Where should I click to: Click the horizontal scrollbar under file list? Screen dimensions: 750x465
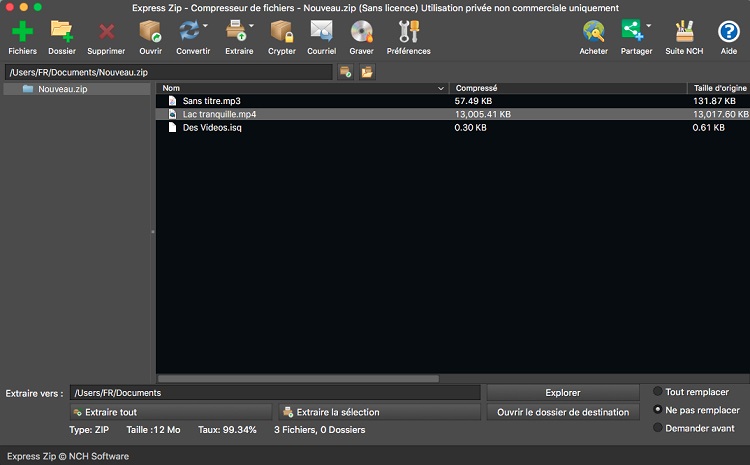tap(298, 379)
